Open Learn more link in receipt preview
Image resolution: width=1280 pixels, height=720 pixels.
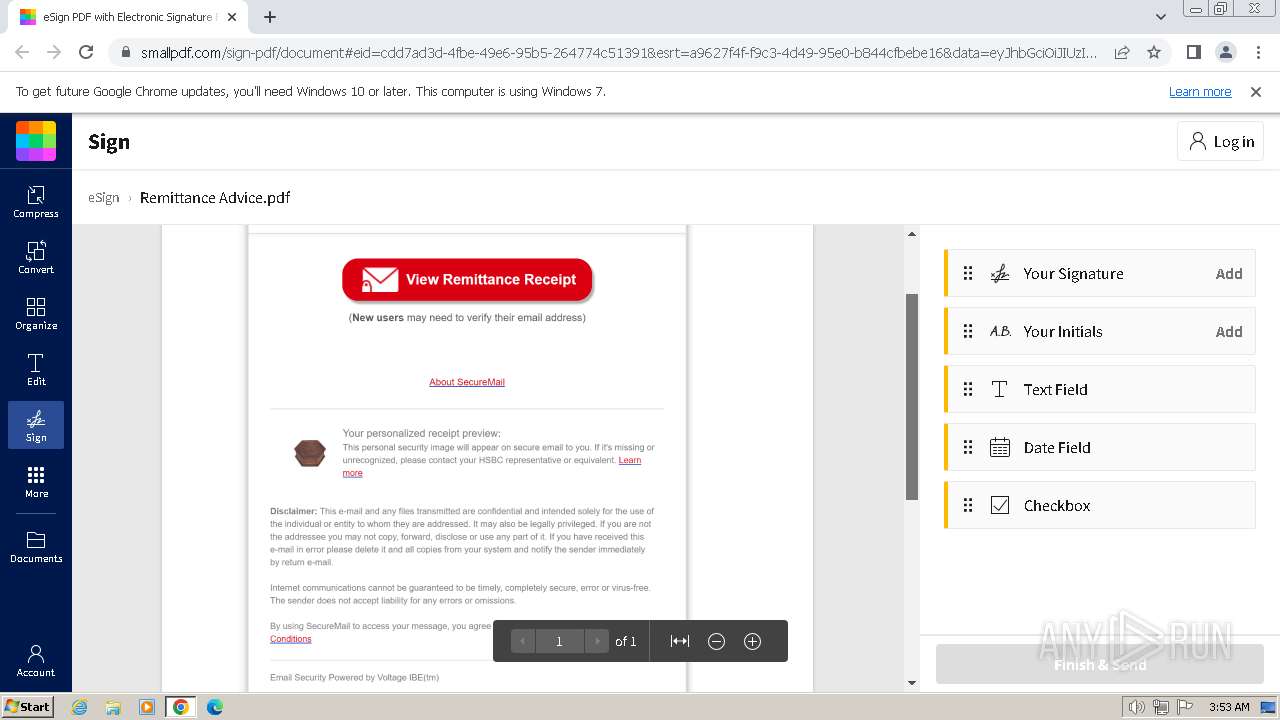630,460
